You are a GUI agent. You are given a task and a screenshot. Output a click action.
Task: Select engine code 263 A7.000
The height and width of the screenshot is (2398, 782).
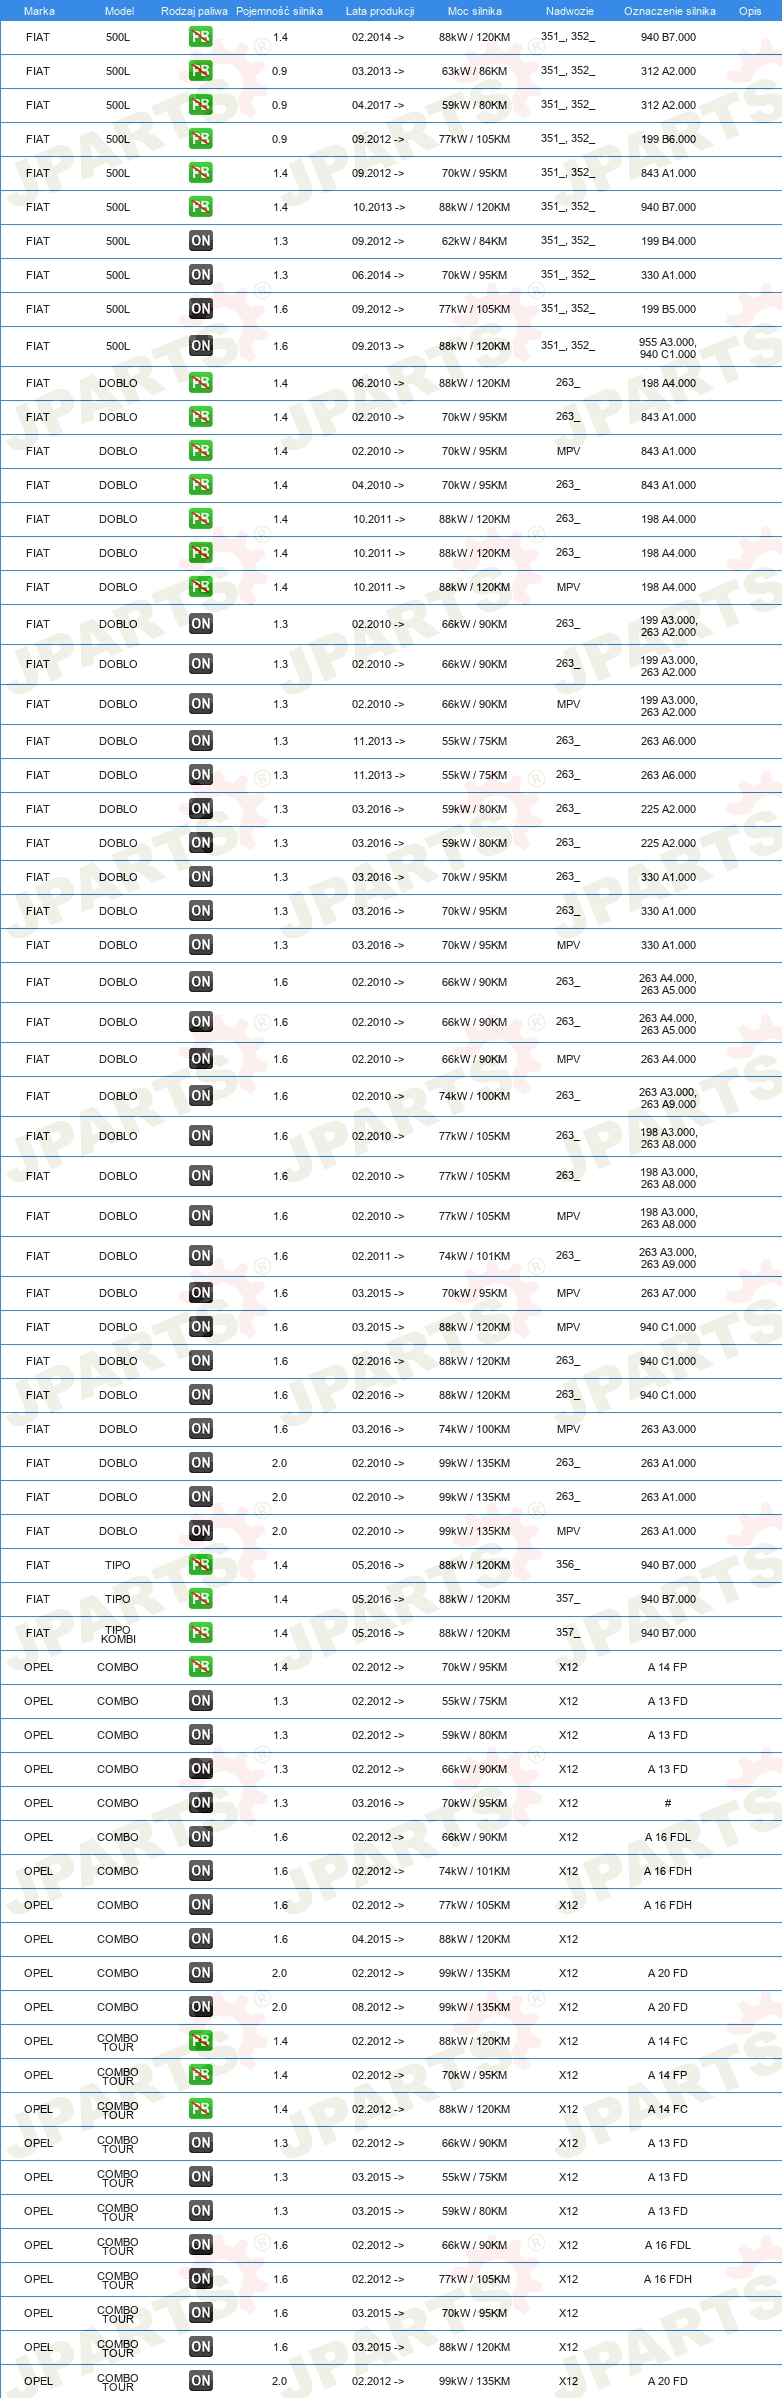click(x=668, y=1293)
